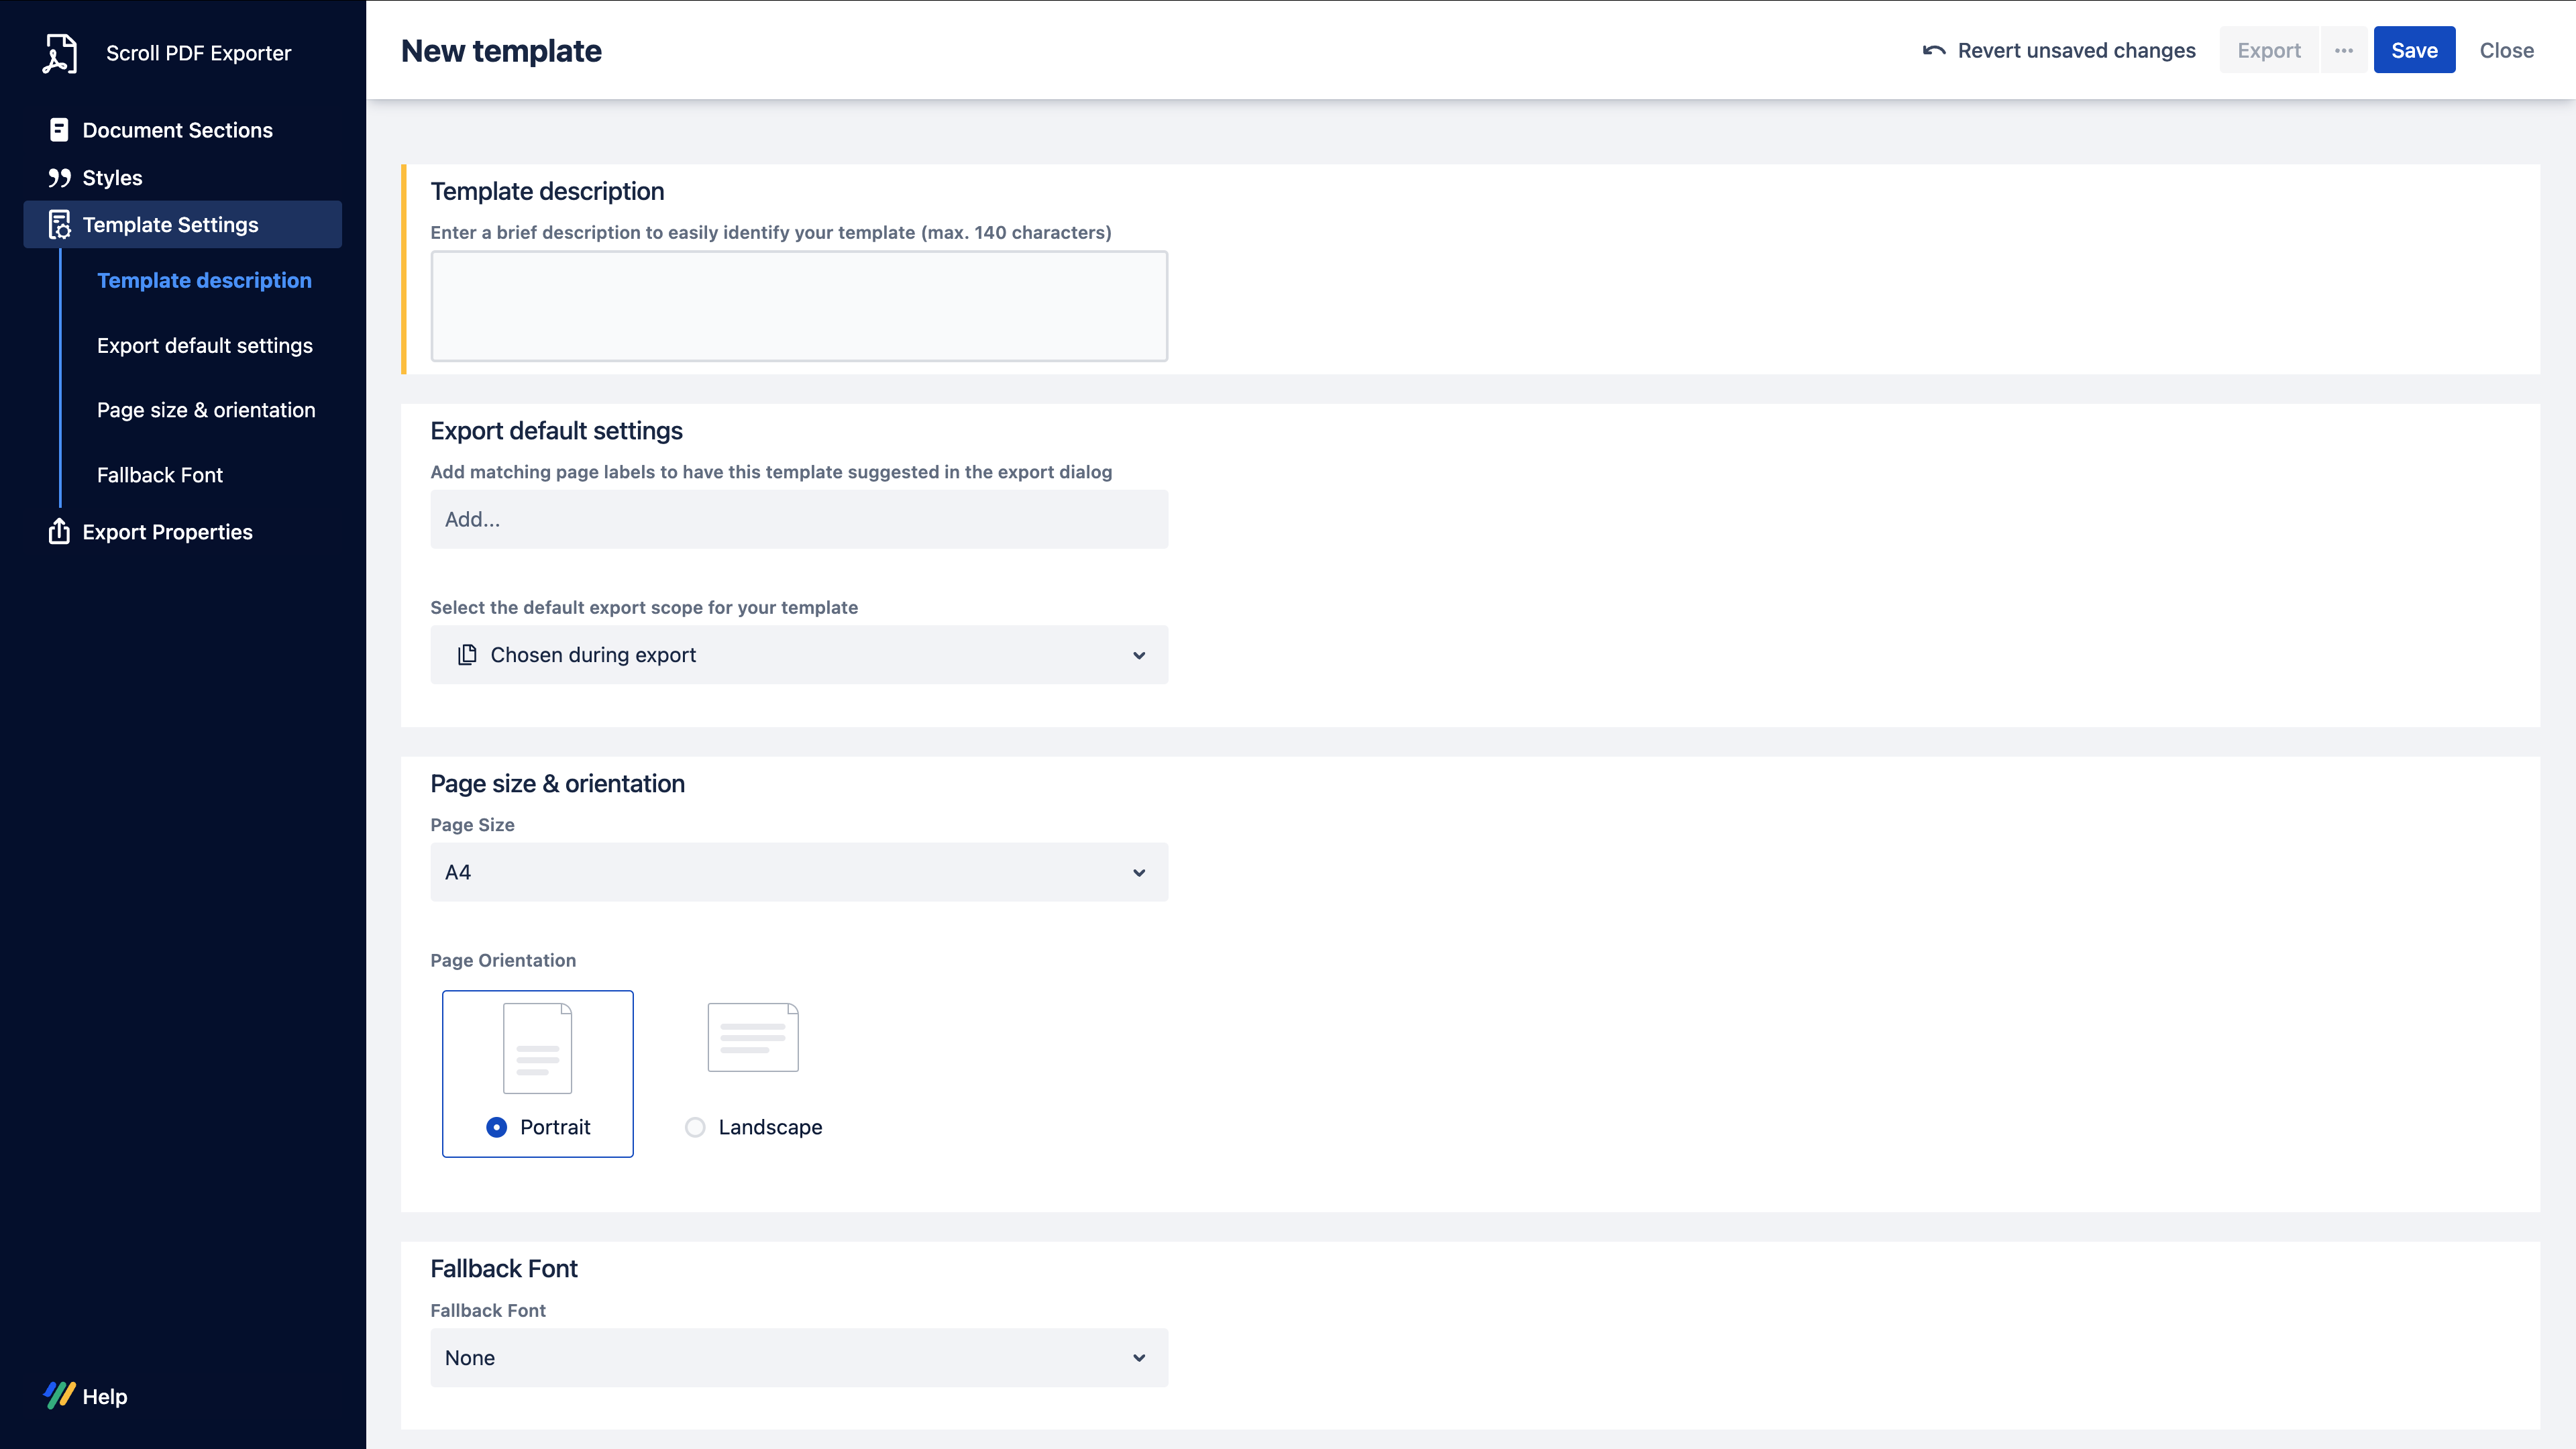Select the Landscape radio button

tap(695, 1127)
